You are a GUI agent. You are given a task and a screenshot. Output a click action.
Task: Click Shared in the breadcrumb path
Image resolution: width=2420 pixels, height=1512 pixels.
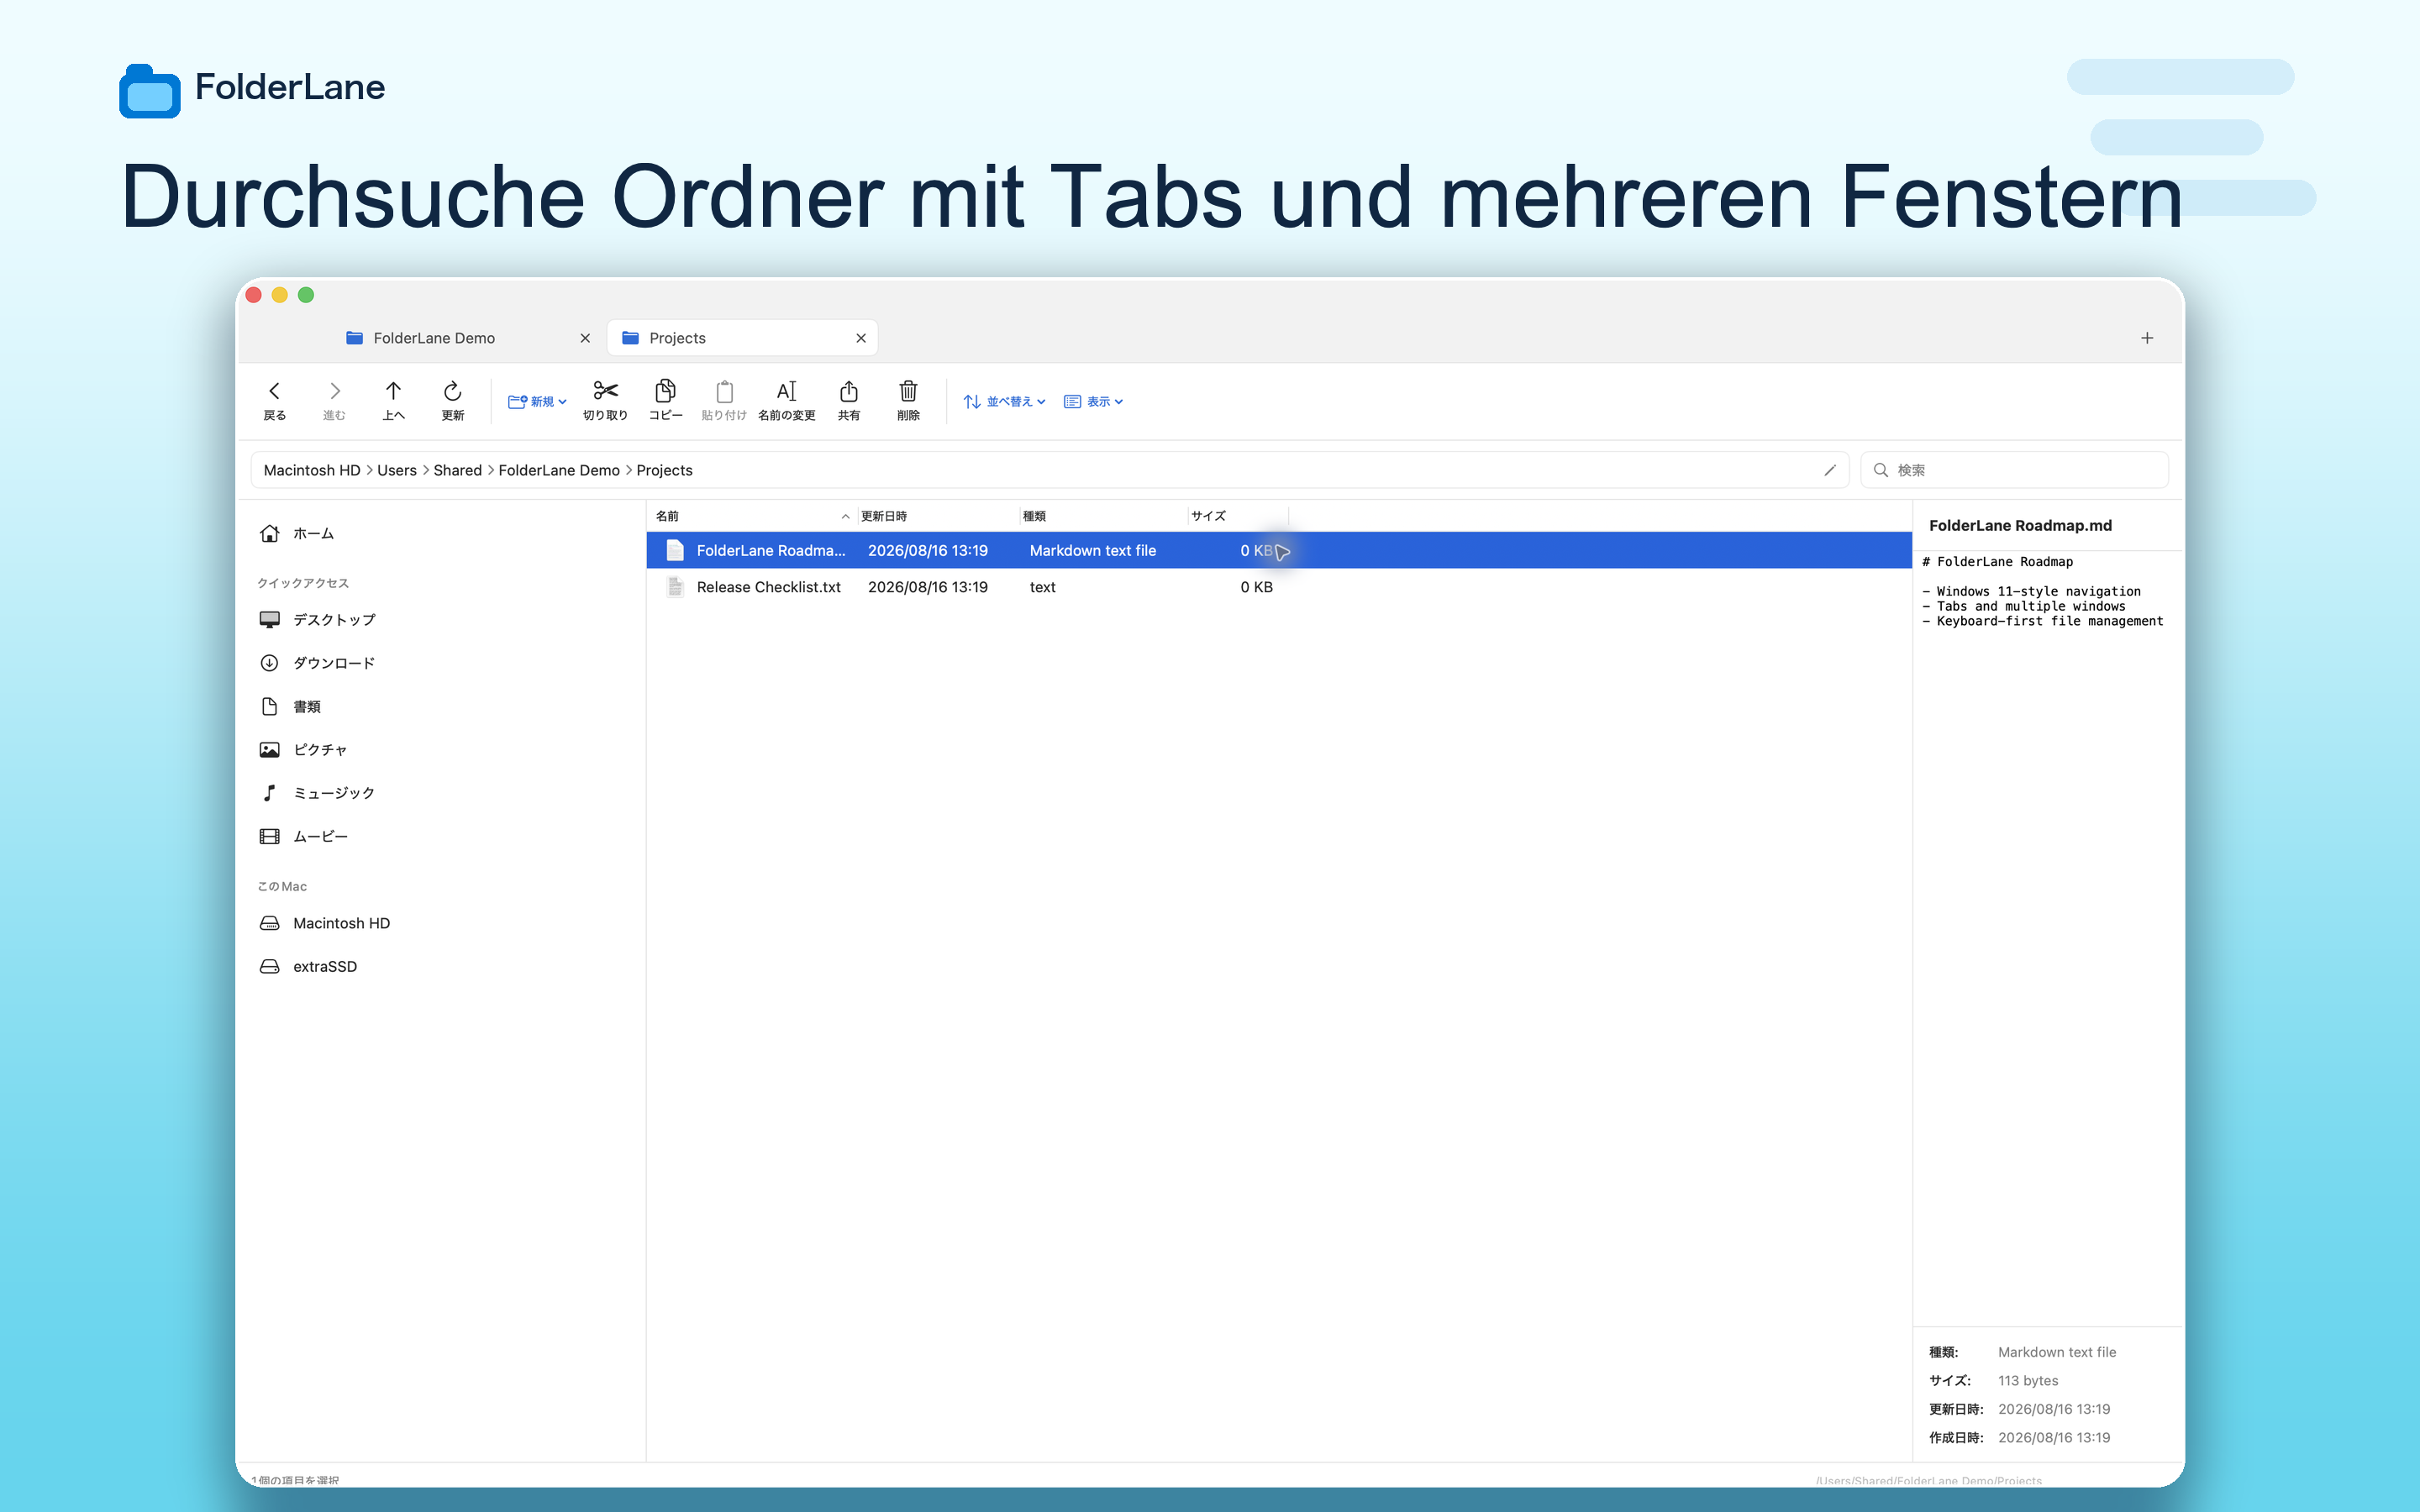458,470
